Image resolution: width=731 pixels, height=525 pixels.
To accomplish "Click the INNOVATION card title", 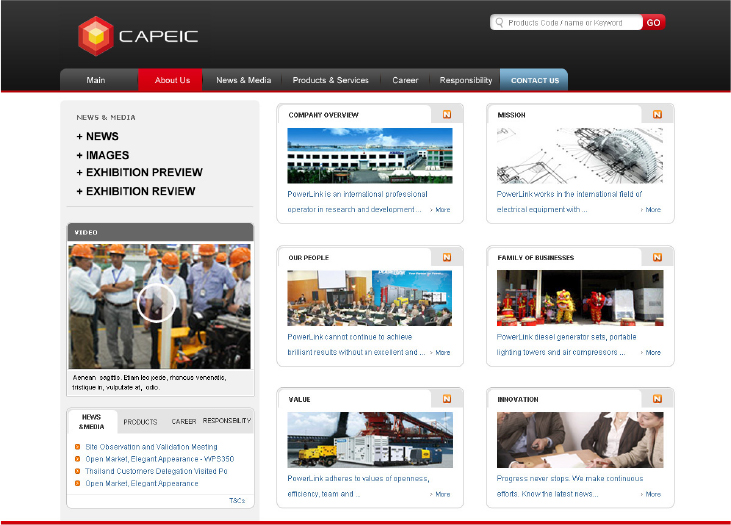I will click(518, 400).
